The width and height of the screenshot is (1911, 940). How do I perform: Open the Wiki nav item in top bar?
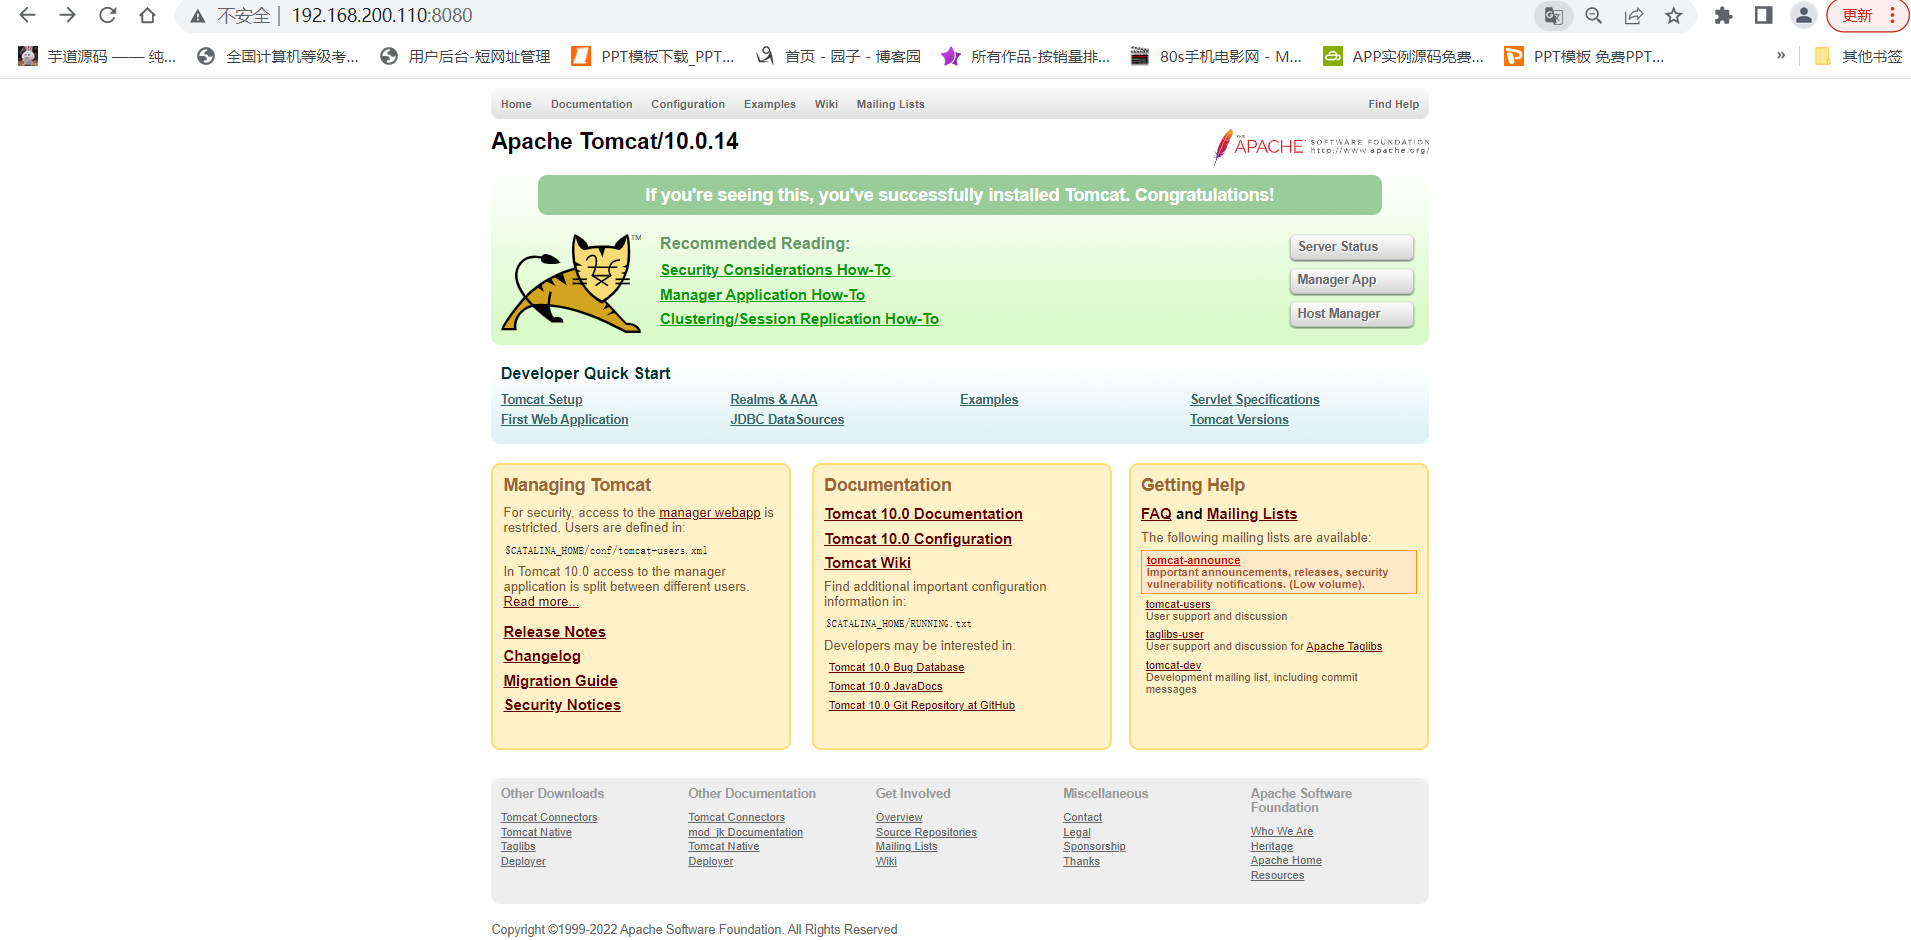[826, 104]
